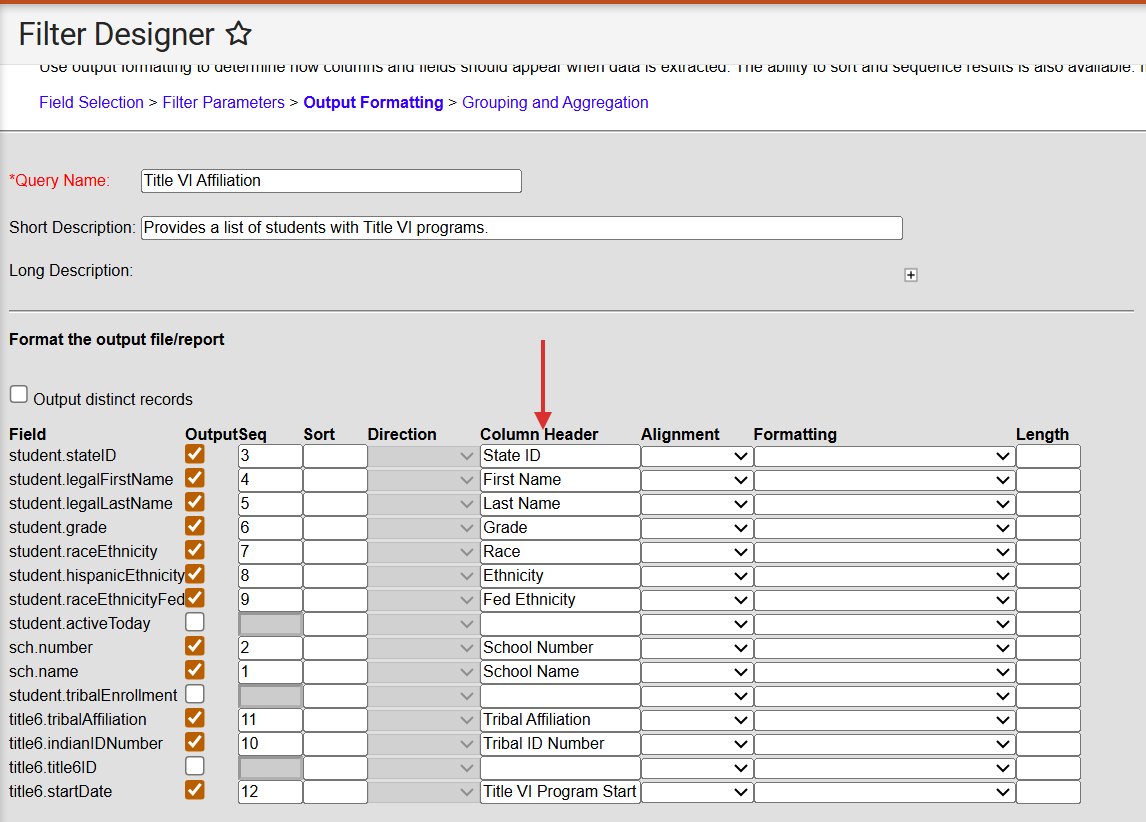
Task: Open Alignment dropdown for student.stateID
Action: point(697,456)
